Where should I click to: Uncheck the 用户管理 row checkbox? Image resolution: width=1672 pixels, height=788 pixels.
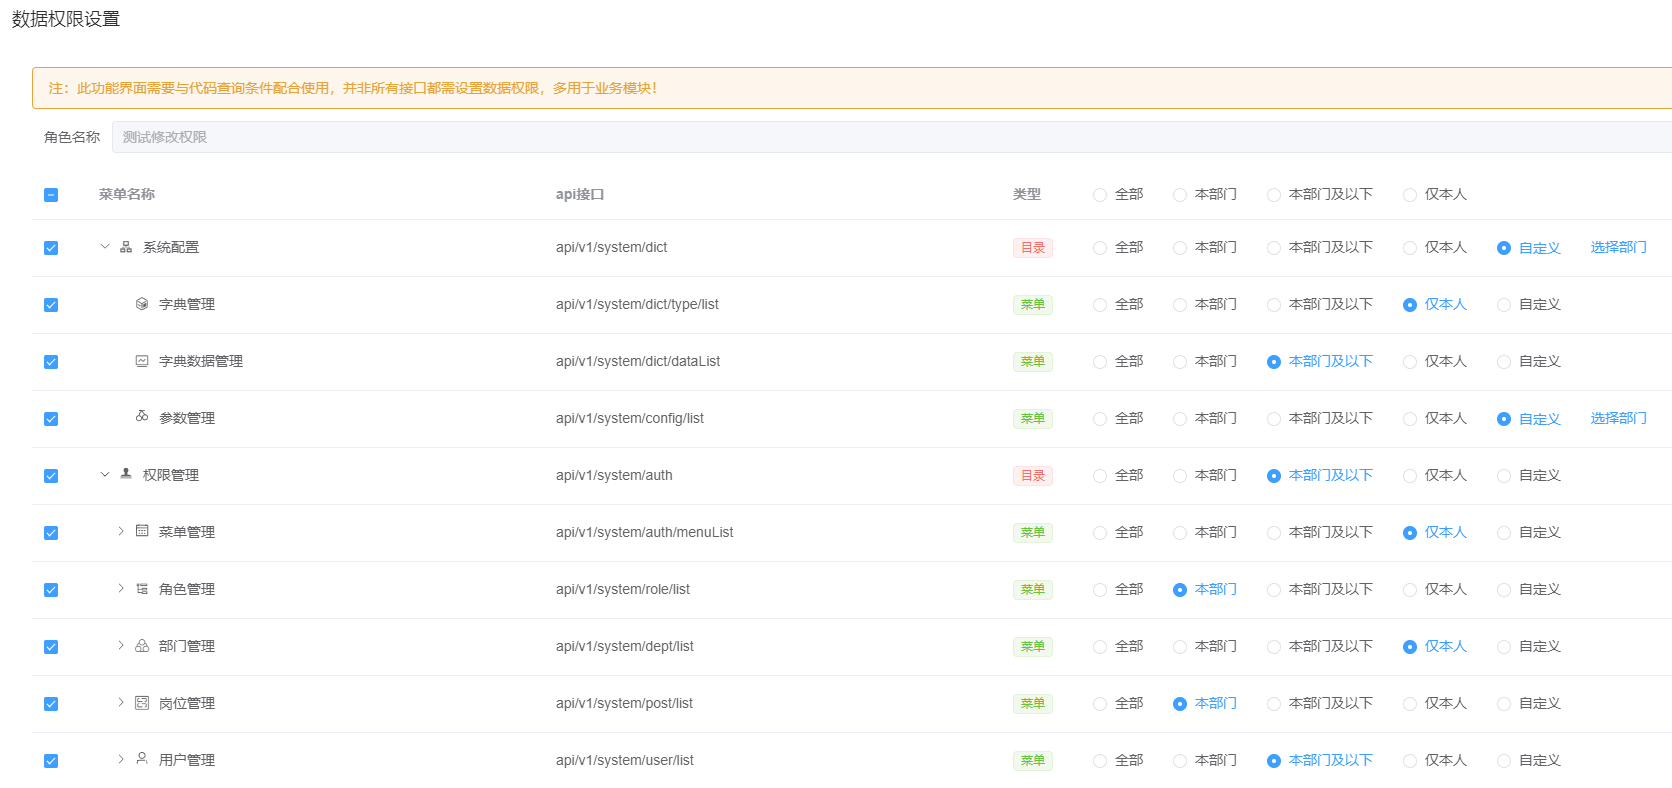51,761
